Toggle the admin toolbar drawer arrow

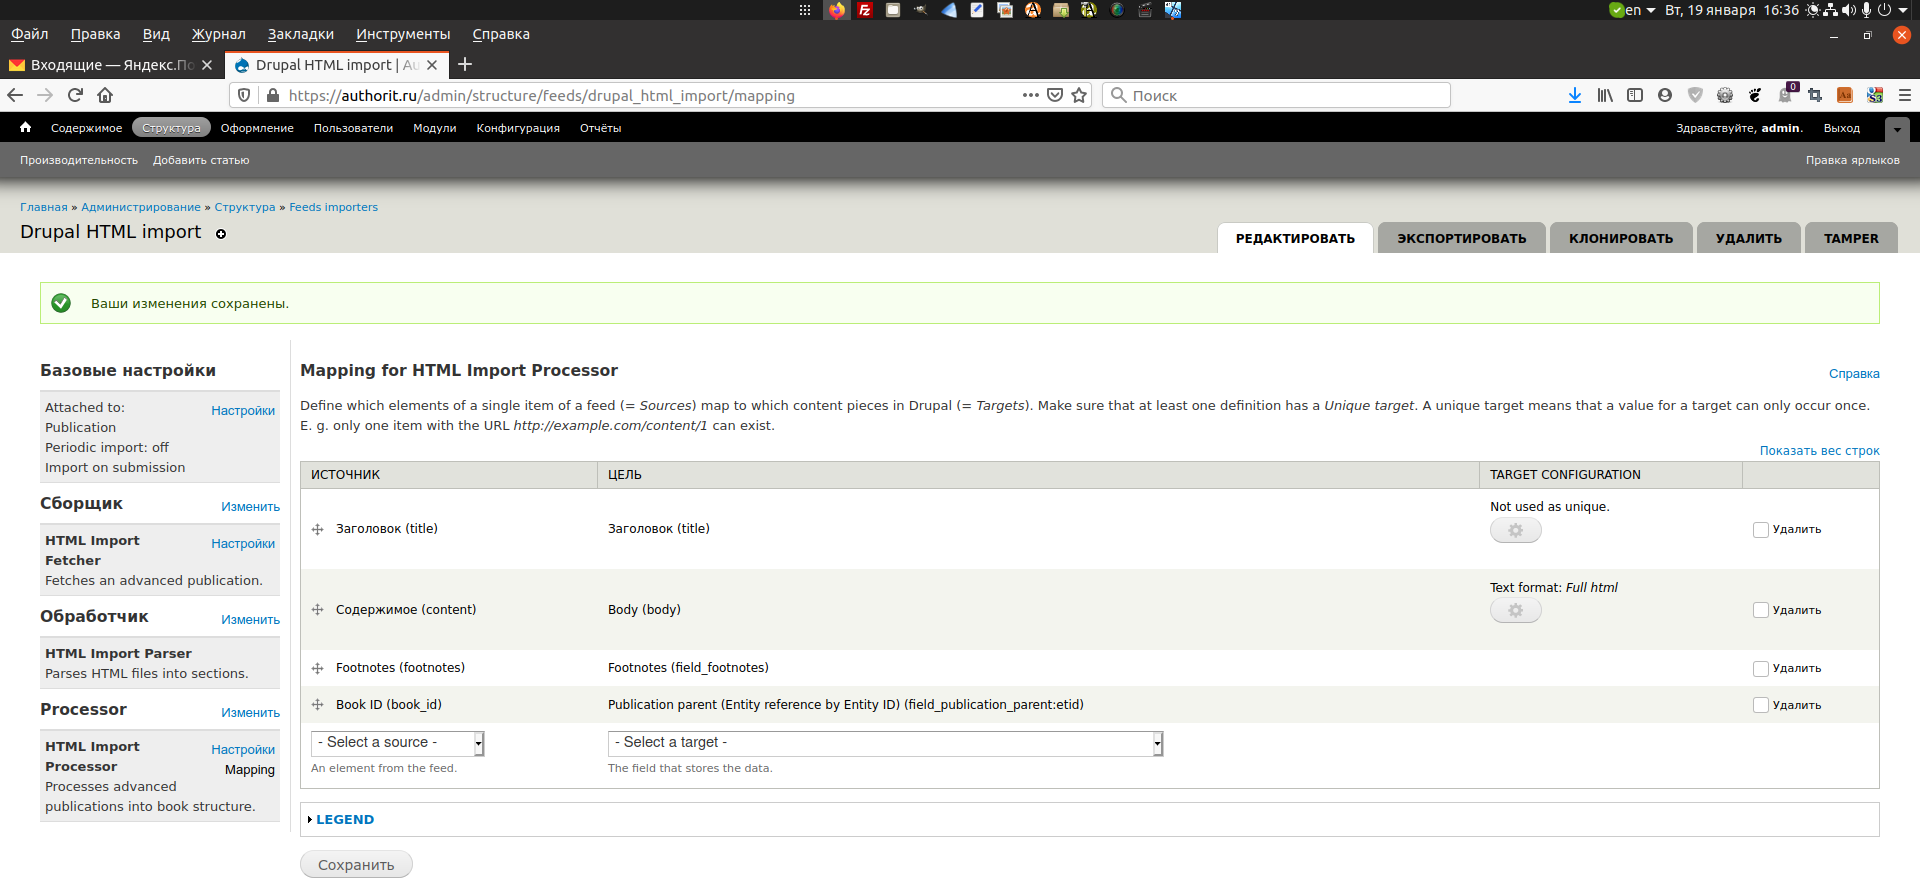(x=1897, y=129)
